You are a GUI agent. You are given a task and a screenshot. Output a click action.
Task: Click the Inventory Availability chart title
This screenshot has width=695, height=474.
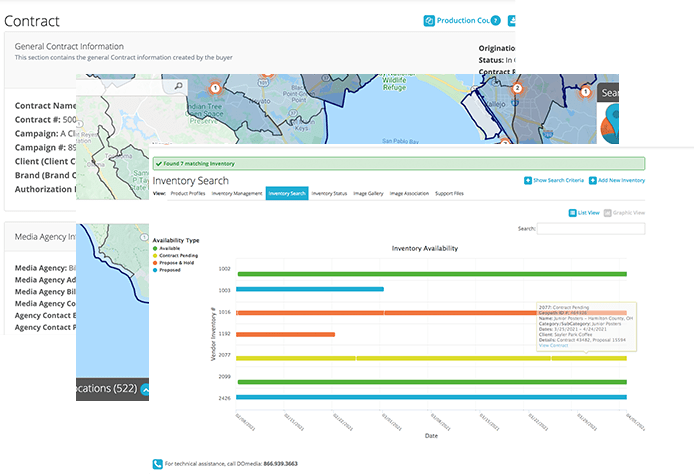click(x=425, y=248)
